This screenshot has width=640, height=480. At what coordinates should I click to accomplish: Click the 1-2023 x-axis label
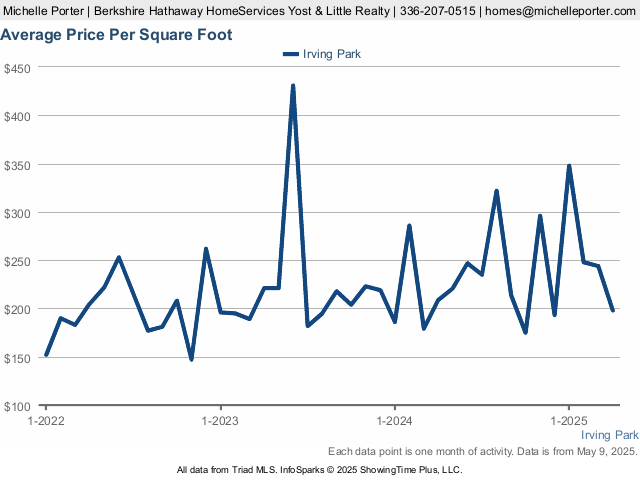220,420
